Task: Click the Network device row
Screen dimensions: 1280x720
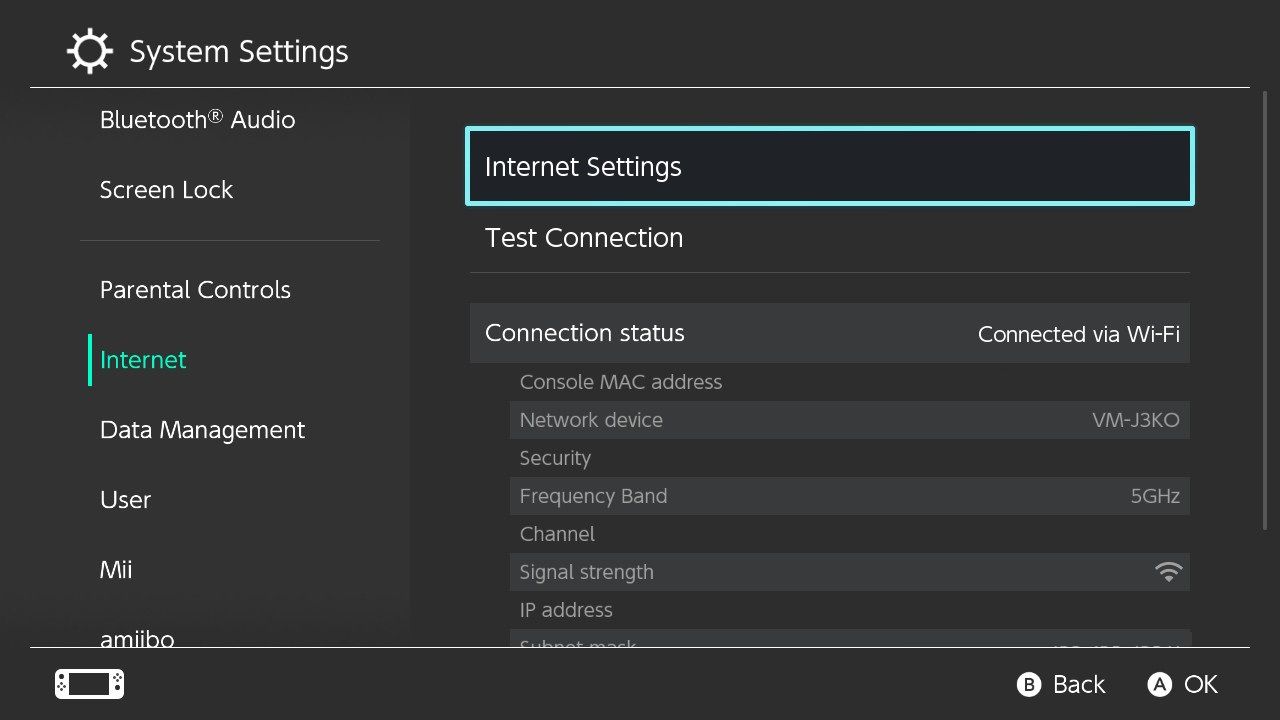Action: [849, 420]
